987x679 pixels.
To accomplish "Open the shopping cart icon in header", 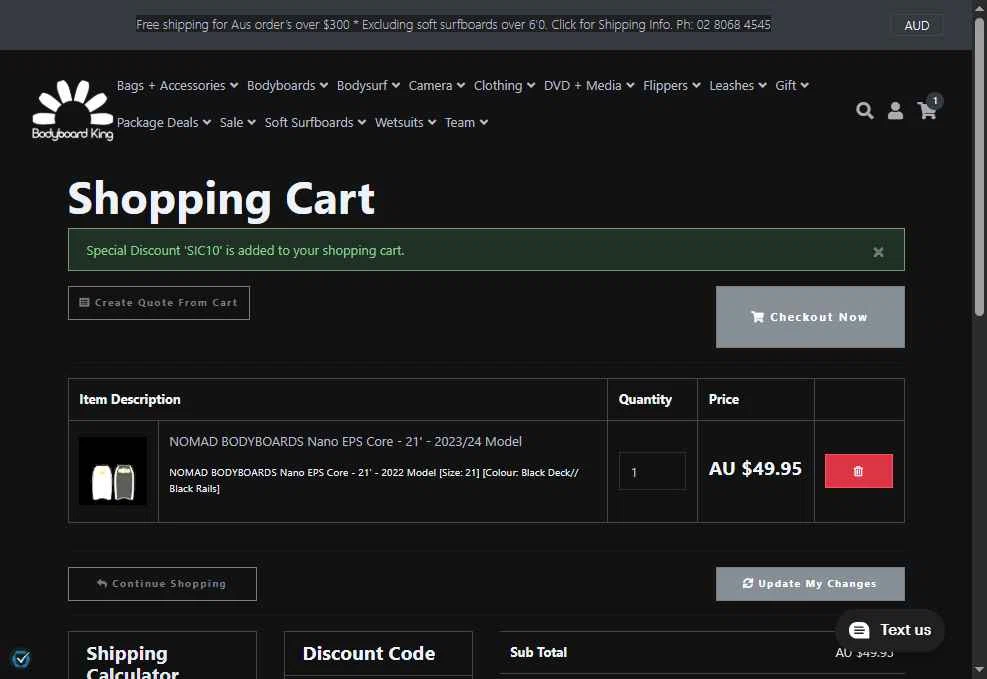I will tap(927, 111).
